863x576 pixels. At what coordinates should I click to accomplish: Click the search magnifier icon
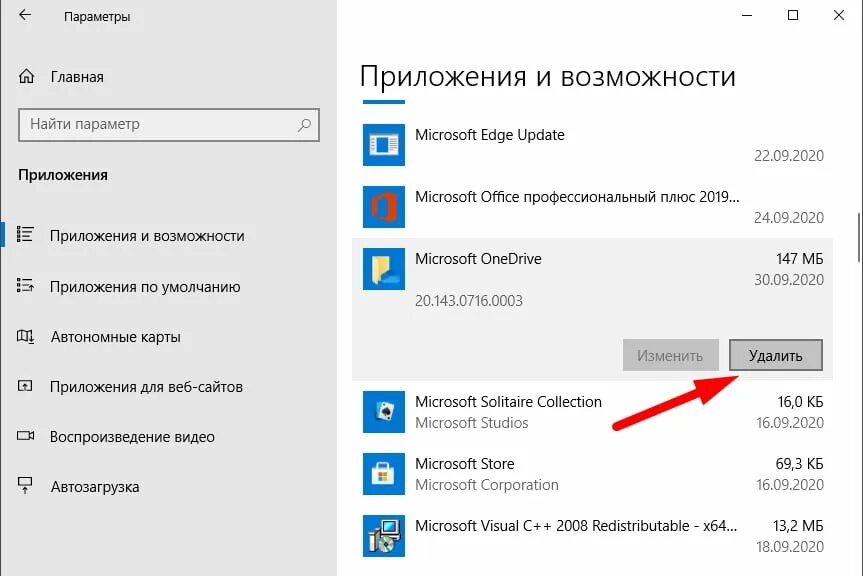304,125
